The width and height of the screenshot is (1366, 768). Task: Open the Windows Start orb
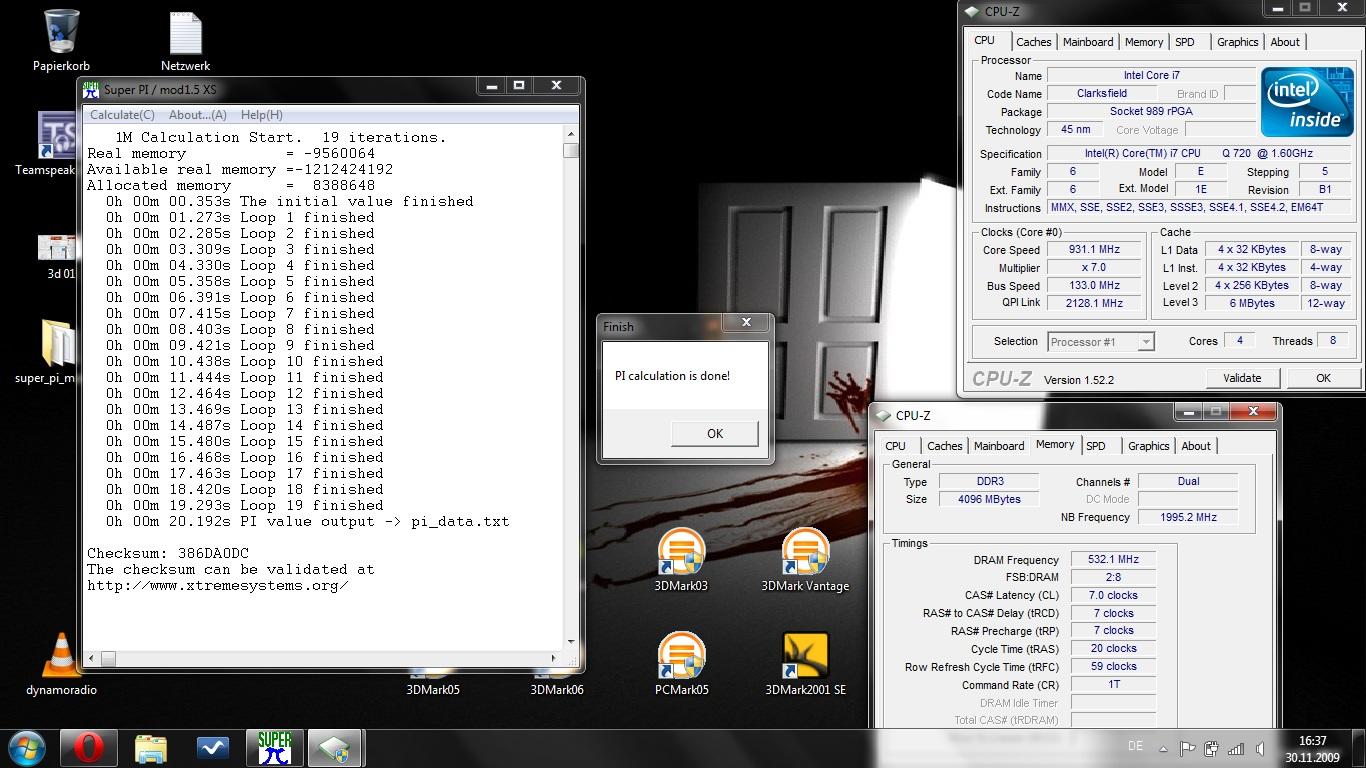pyautogui.click(x=27, y=748)
